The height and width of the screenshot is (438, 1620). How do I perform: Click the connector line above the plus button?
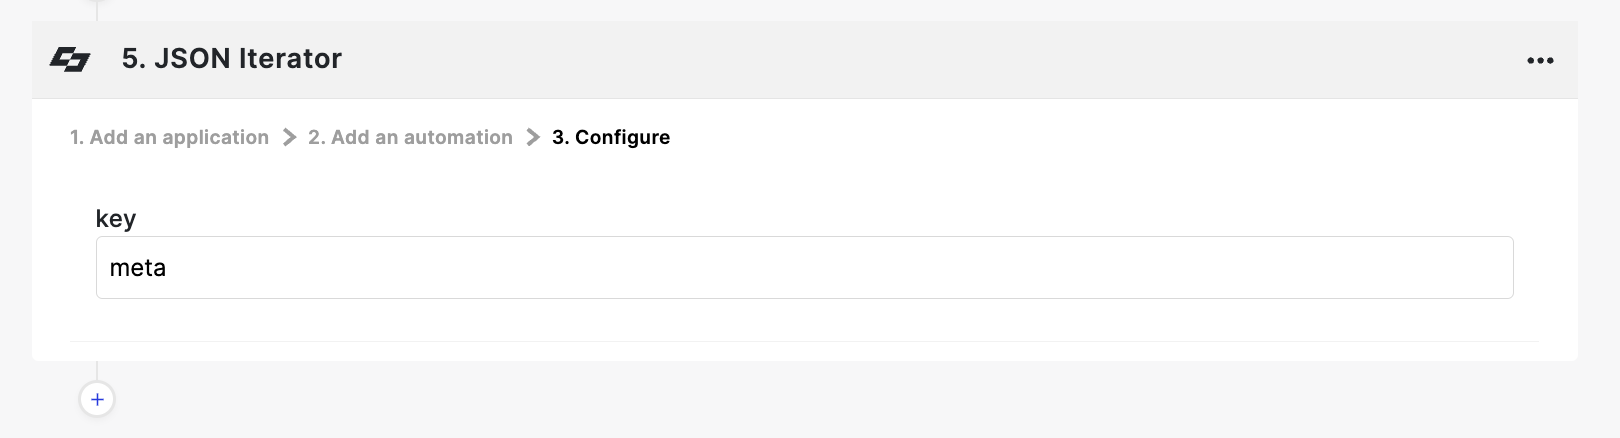[x=97, y=371]
